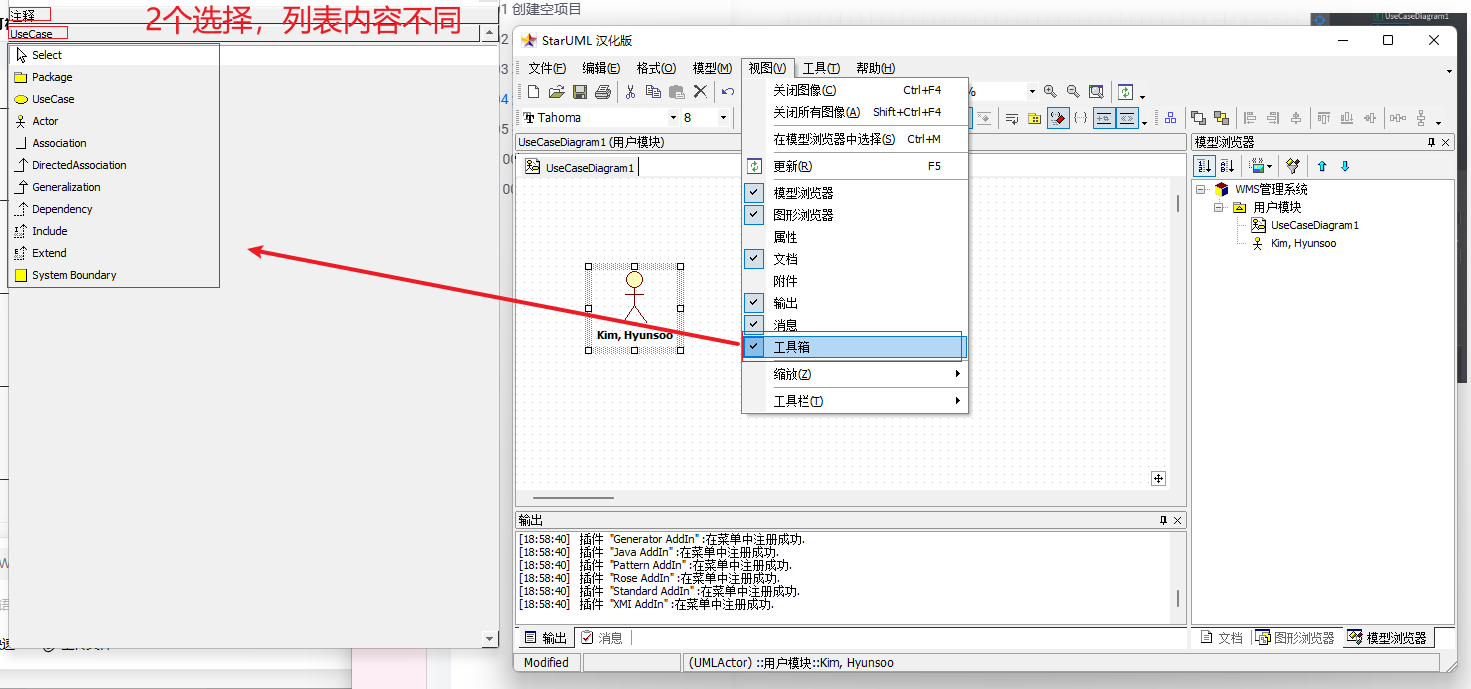Viewport: 1471px width, 689px height.
Task: Open the zoom percentage dropdown
Action: pyautogui.click(x=1032, y=91)
